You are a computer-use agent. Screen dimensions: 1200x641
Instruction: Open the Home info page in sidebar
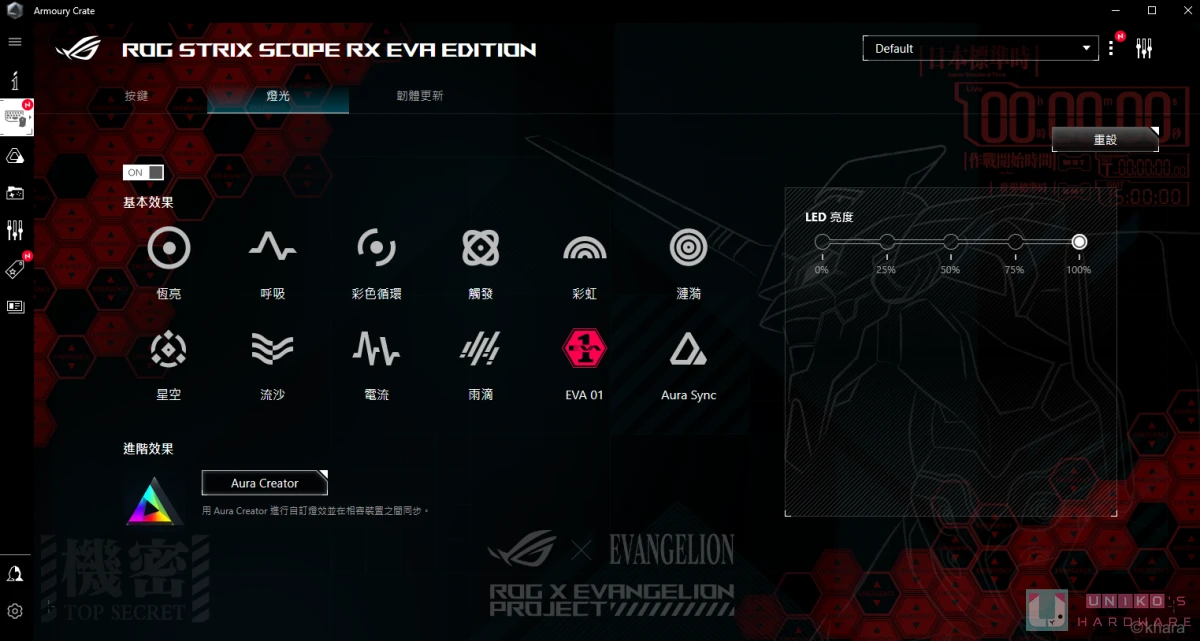[15, 81]
